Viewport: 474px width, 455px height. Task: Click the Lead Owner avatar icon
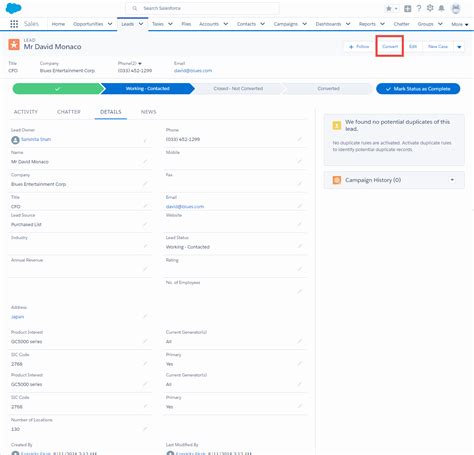[15, 140]
